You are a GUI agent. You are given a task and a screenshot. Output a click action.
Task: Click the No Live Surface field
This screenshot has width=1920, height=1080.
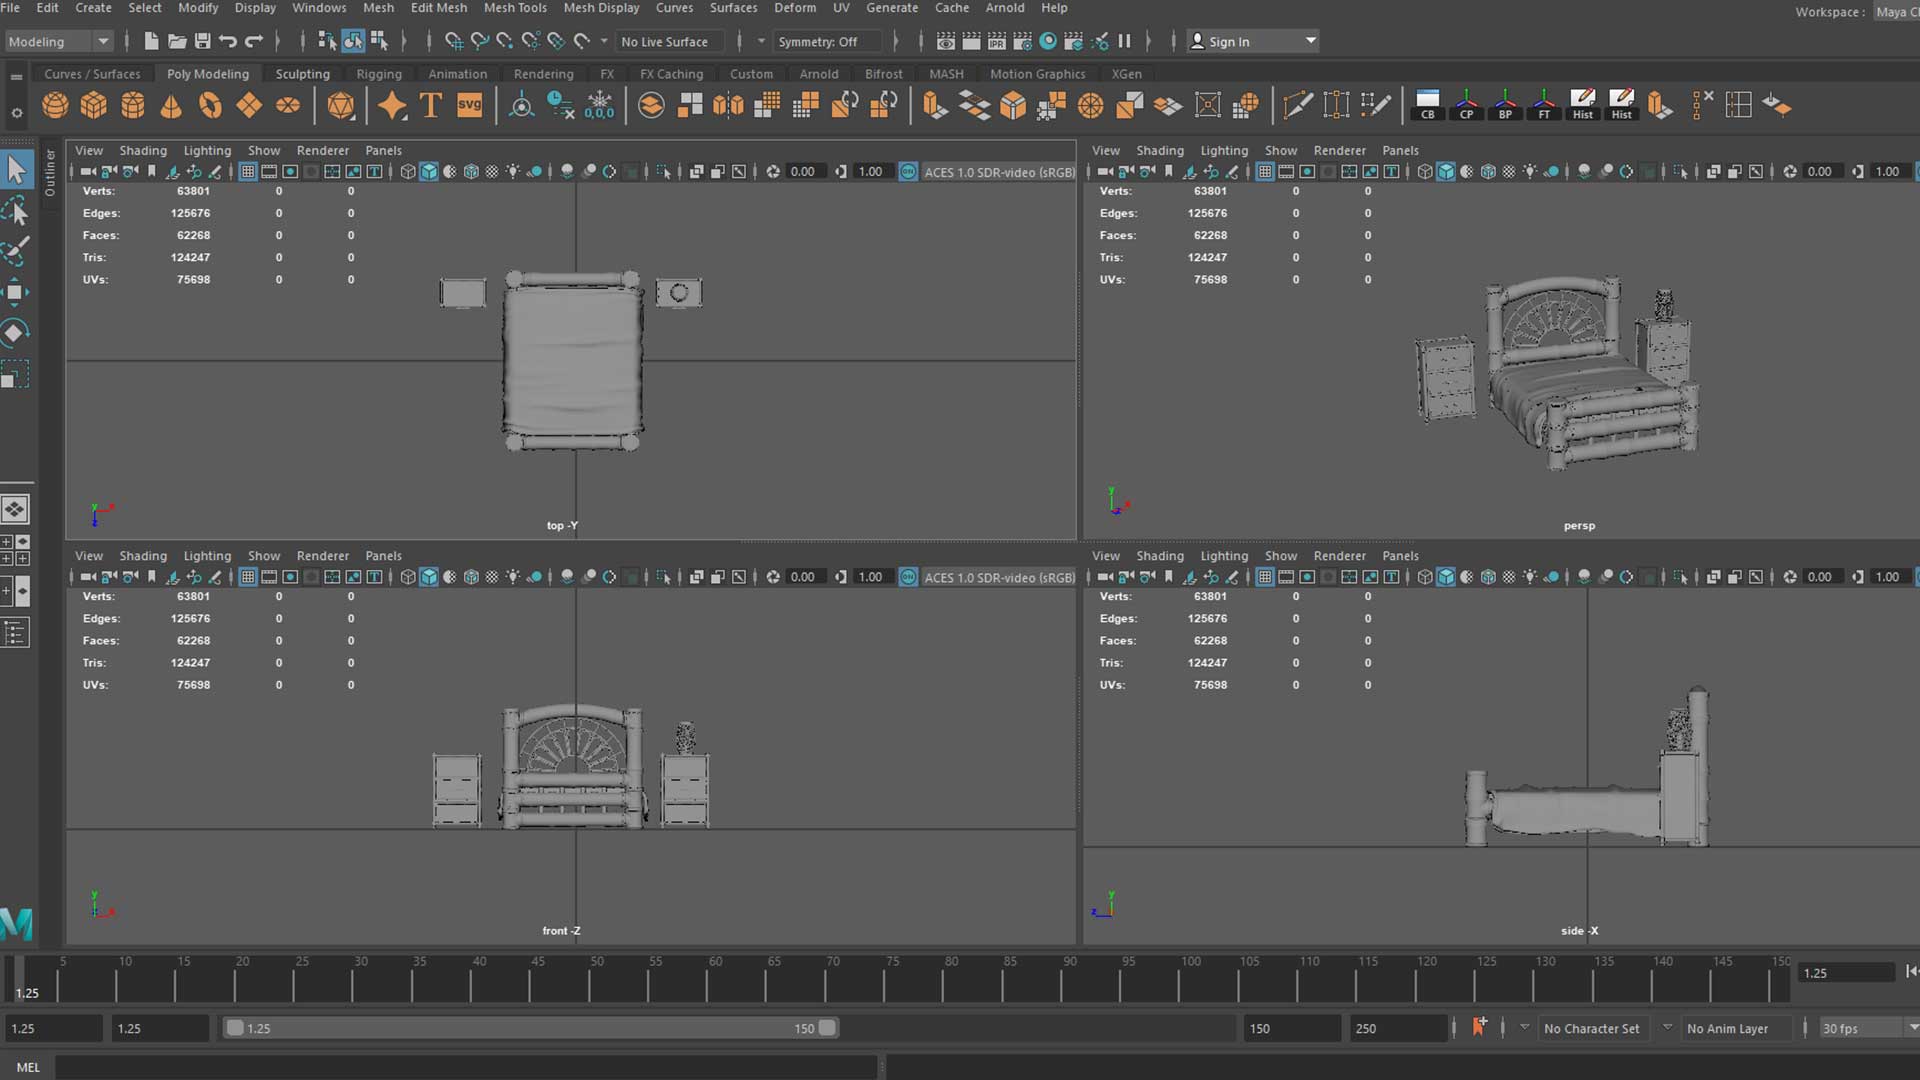tap(665, 41)
